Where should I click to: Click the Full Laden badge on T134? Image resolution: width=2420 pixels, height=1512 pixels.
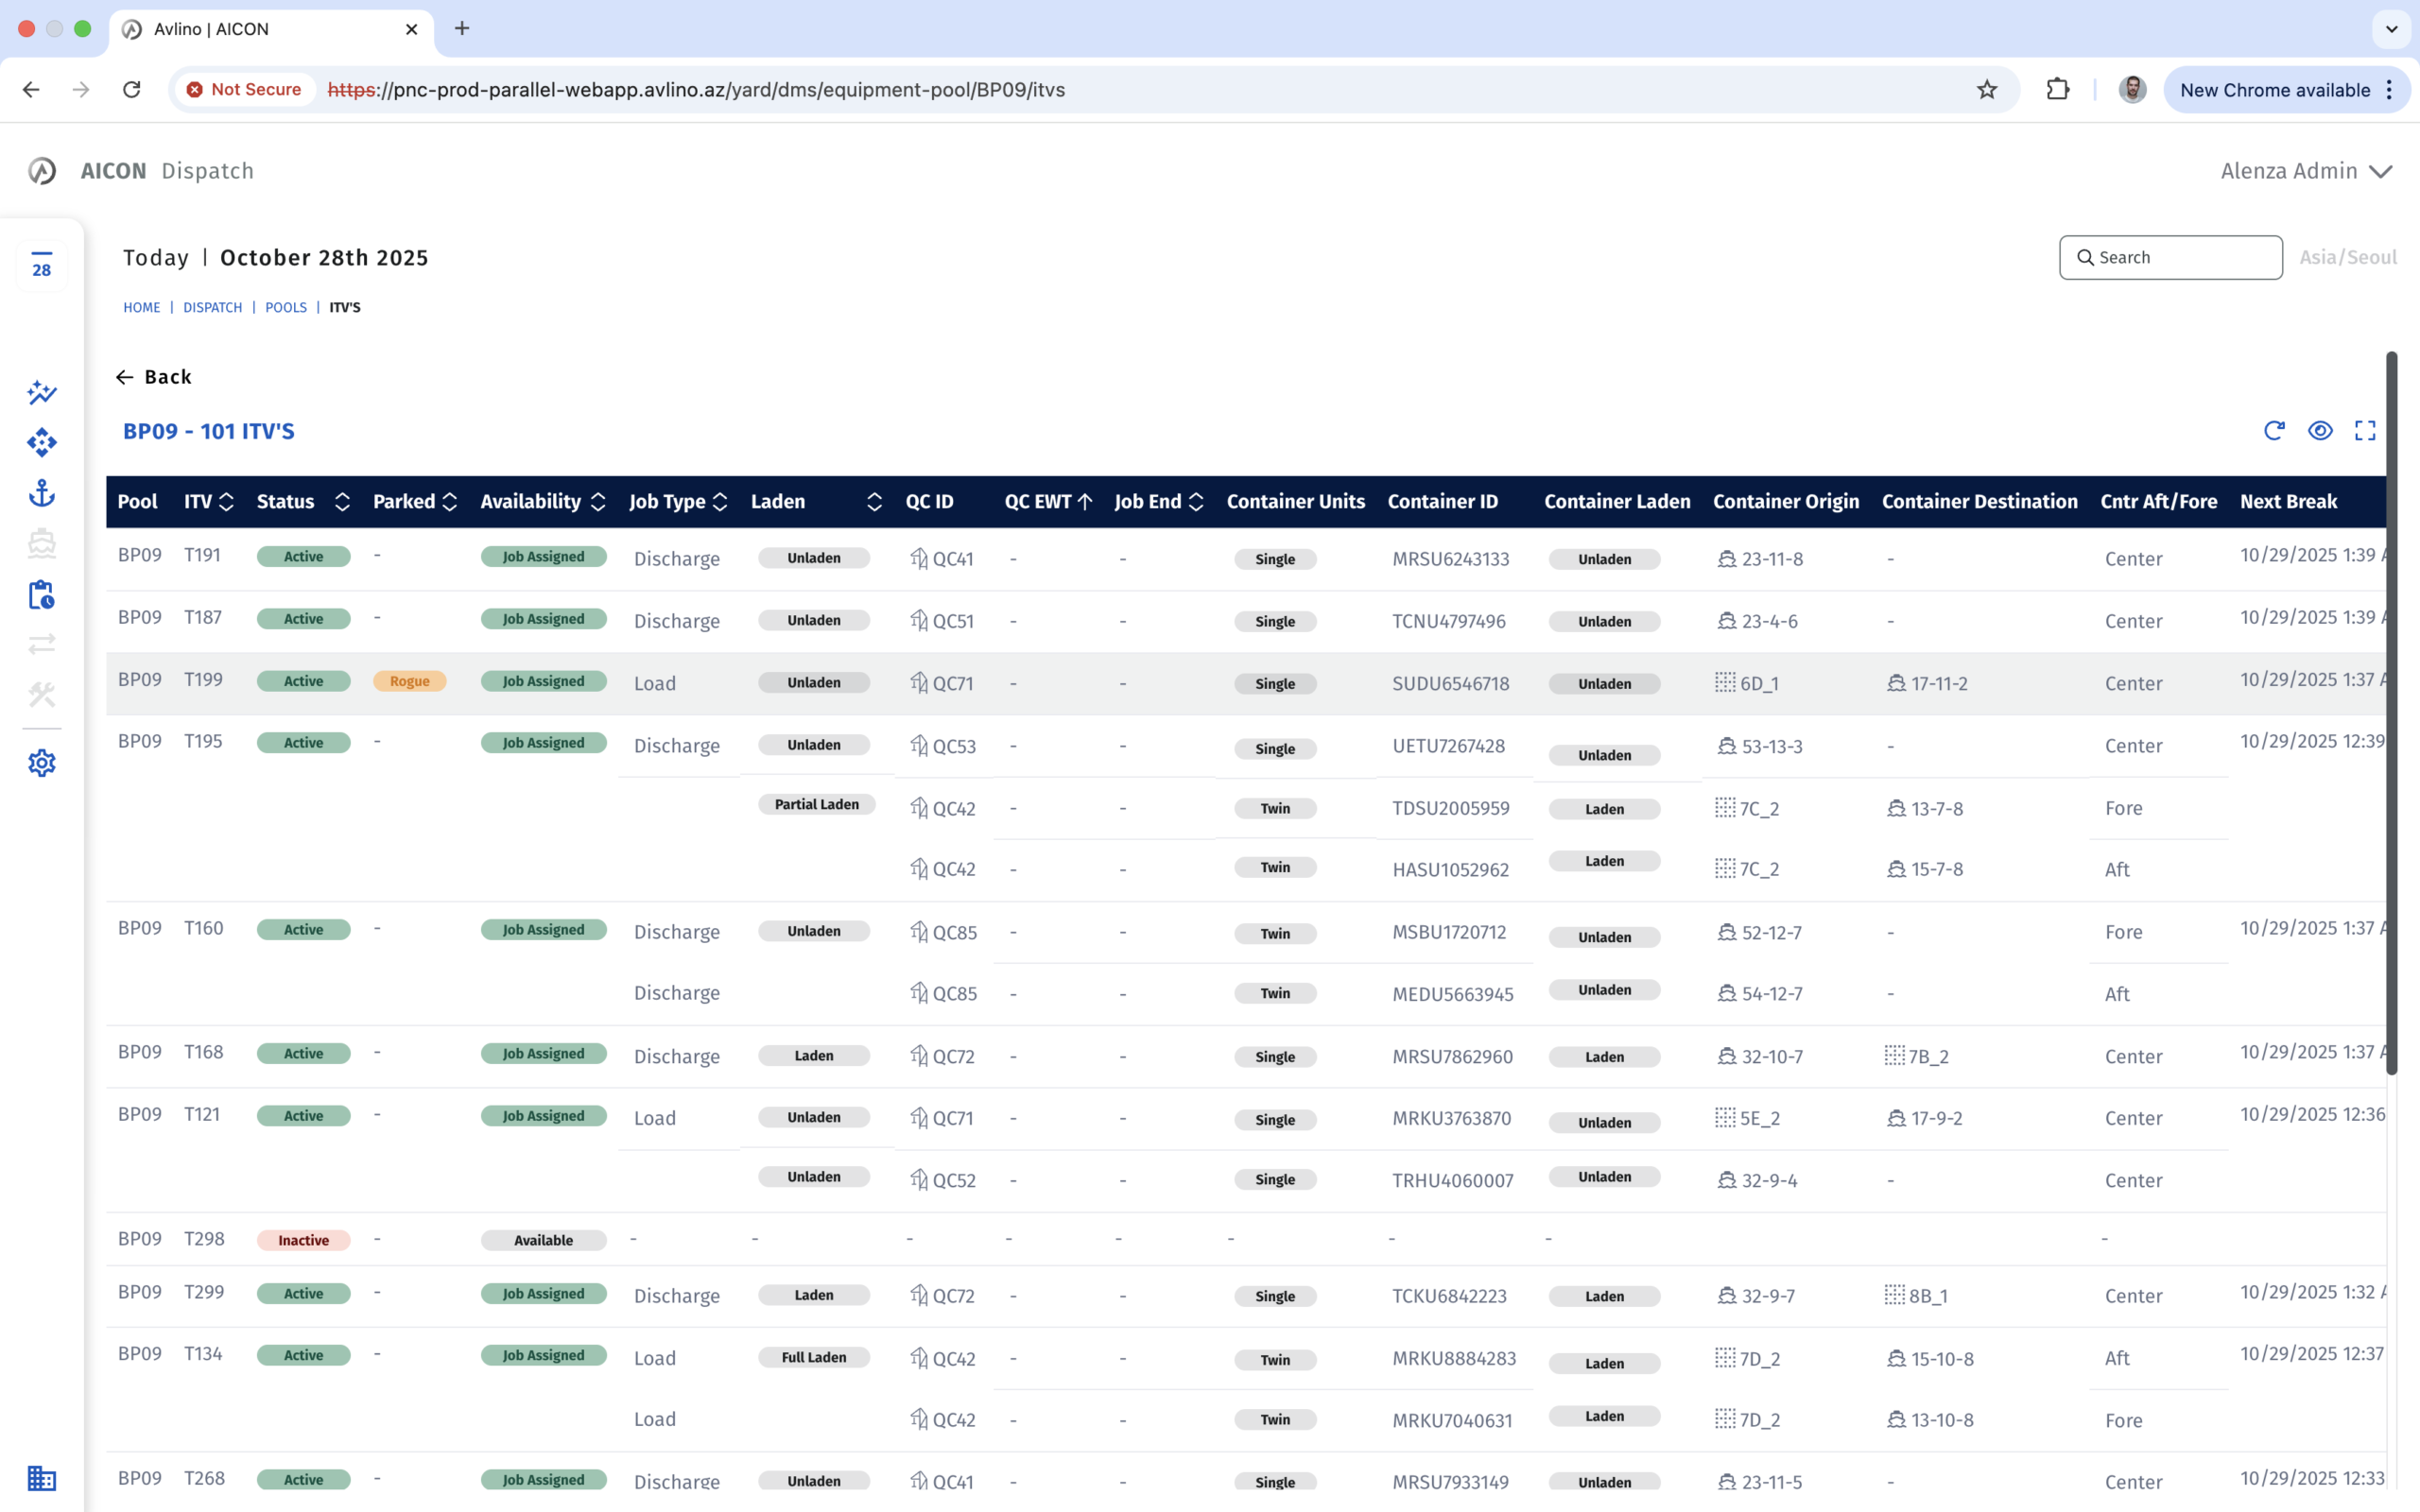(x=813, y=1357)
